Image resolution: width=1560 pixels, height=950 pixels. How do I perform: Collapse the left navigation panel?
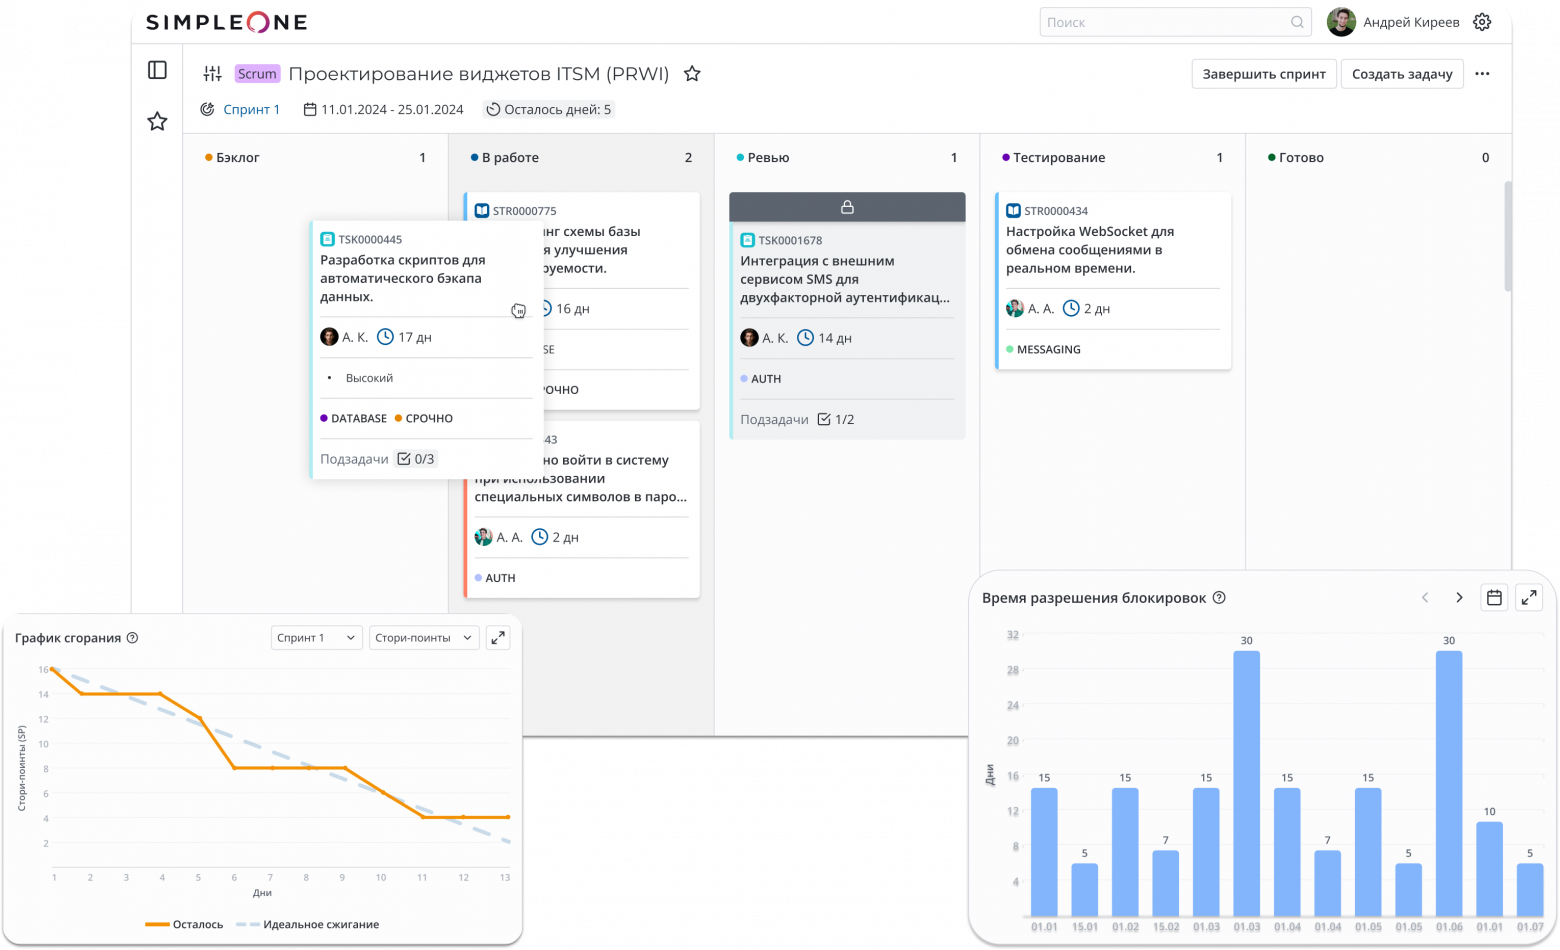[x=157, y=70]
